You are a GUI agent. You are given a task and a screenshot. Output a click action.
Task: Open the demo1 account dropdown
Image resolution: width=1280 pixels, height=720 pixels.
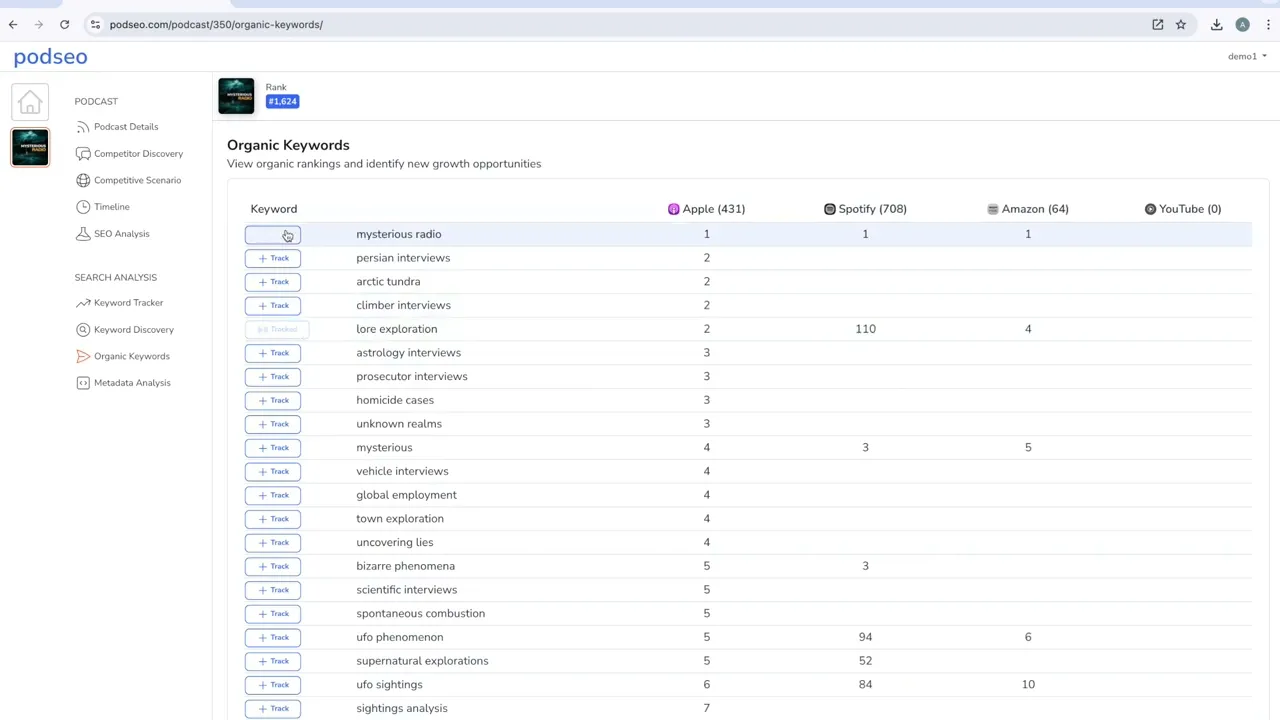(1246, 57)
